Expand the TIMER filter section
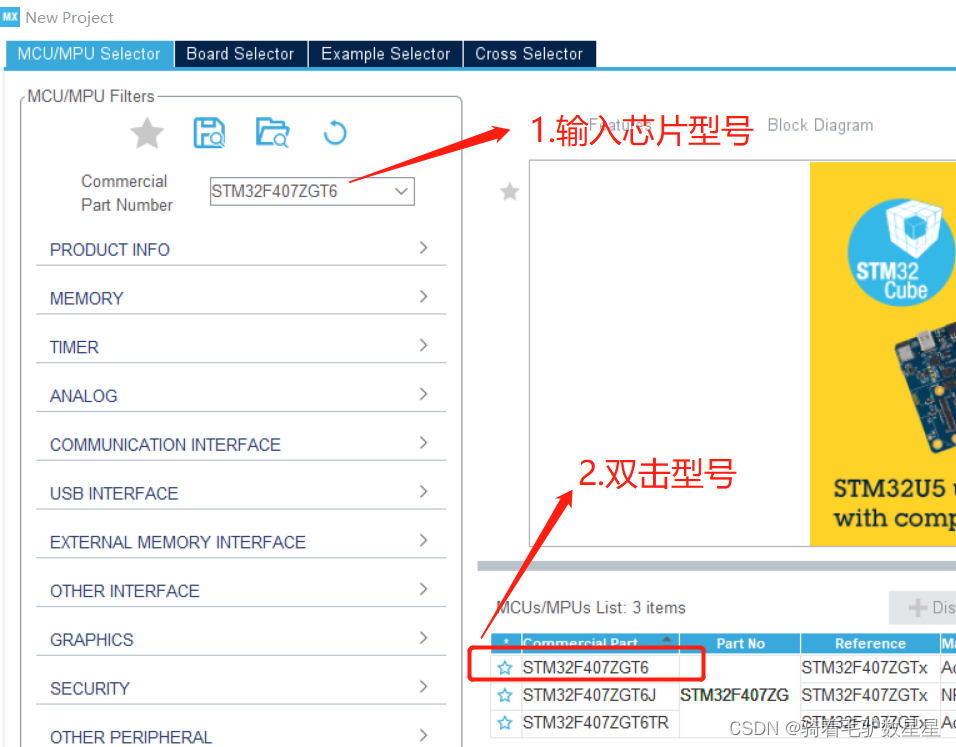Viewport: 956px width, 747px height. [x=241, y=346]
